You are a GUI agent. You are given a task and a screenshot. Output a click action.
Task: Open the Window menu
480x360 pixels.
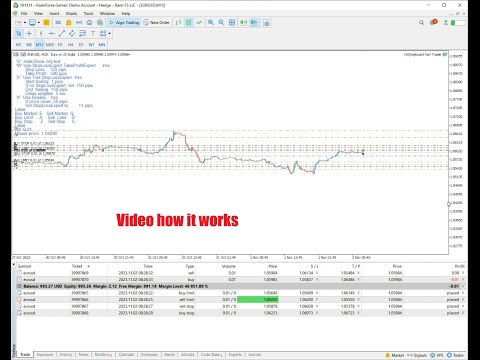[x=107, y=14]
